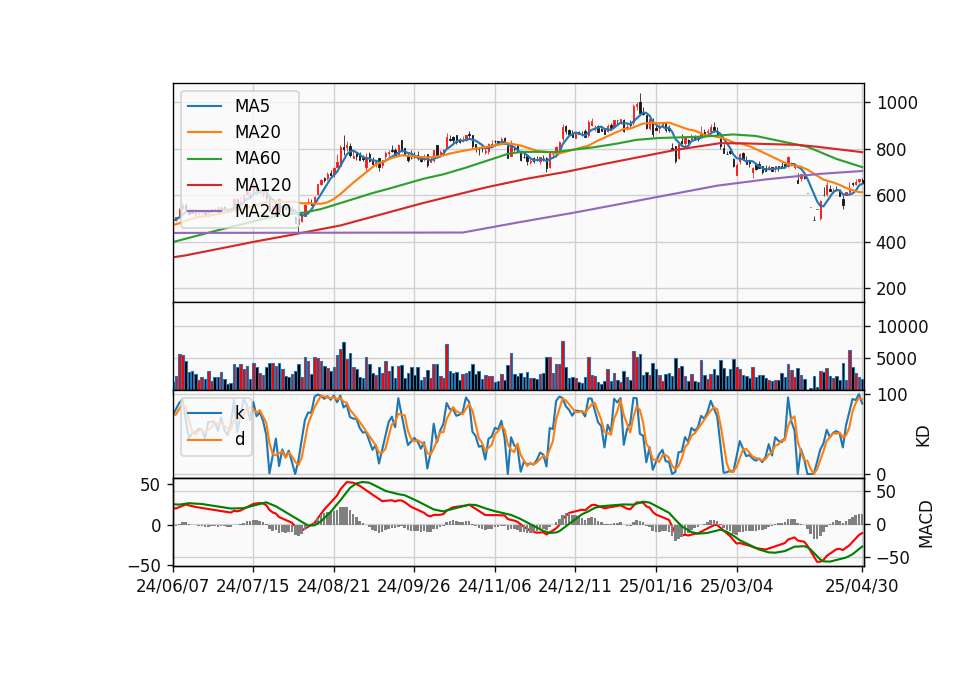960x690 pixels.
Task: Click the 1000 price axis label
Action: click(x=898, y=103)
